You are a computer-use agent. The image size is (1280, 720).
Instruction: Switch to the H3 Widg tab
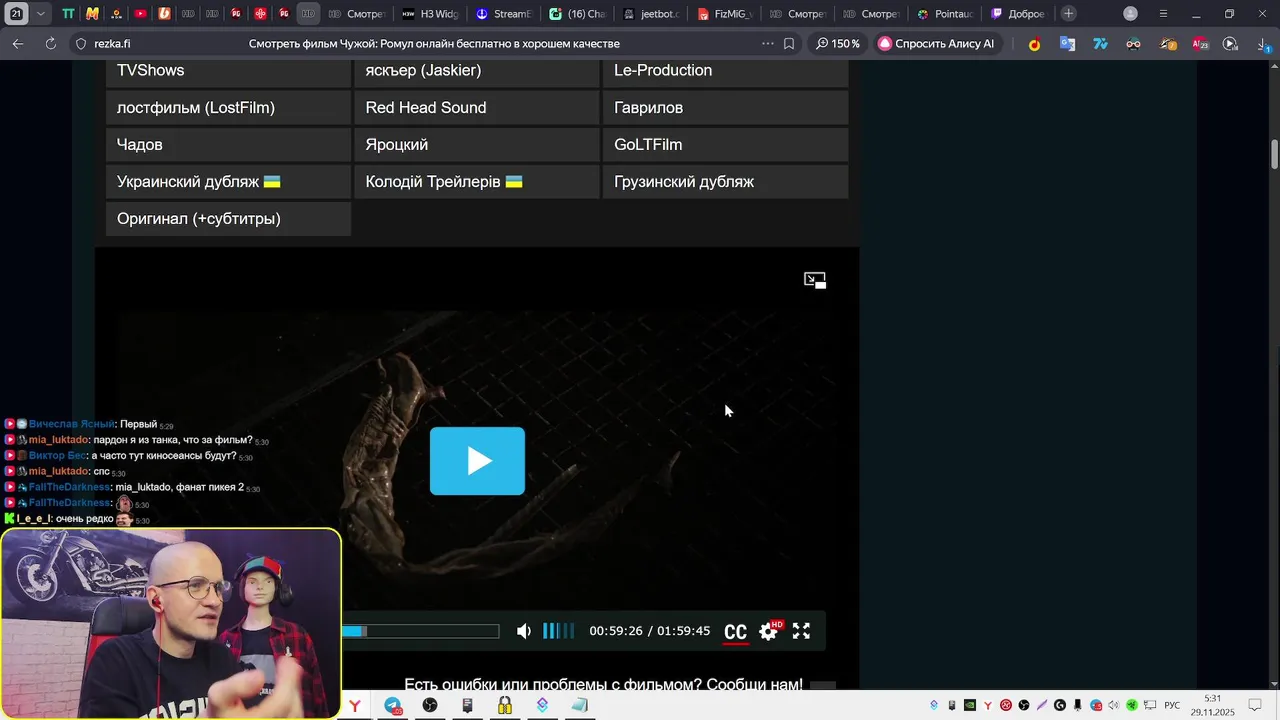coord(430,14)
